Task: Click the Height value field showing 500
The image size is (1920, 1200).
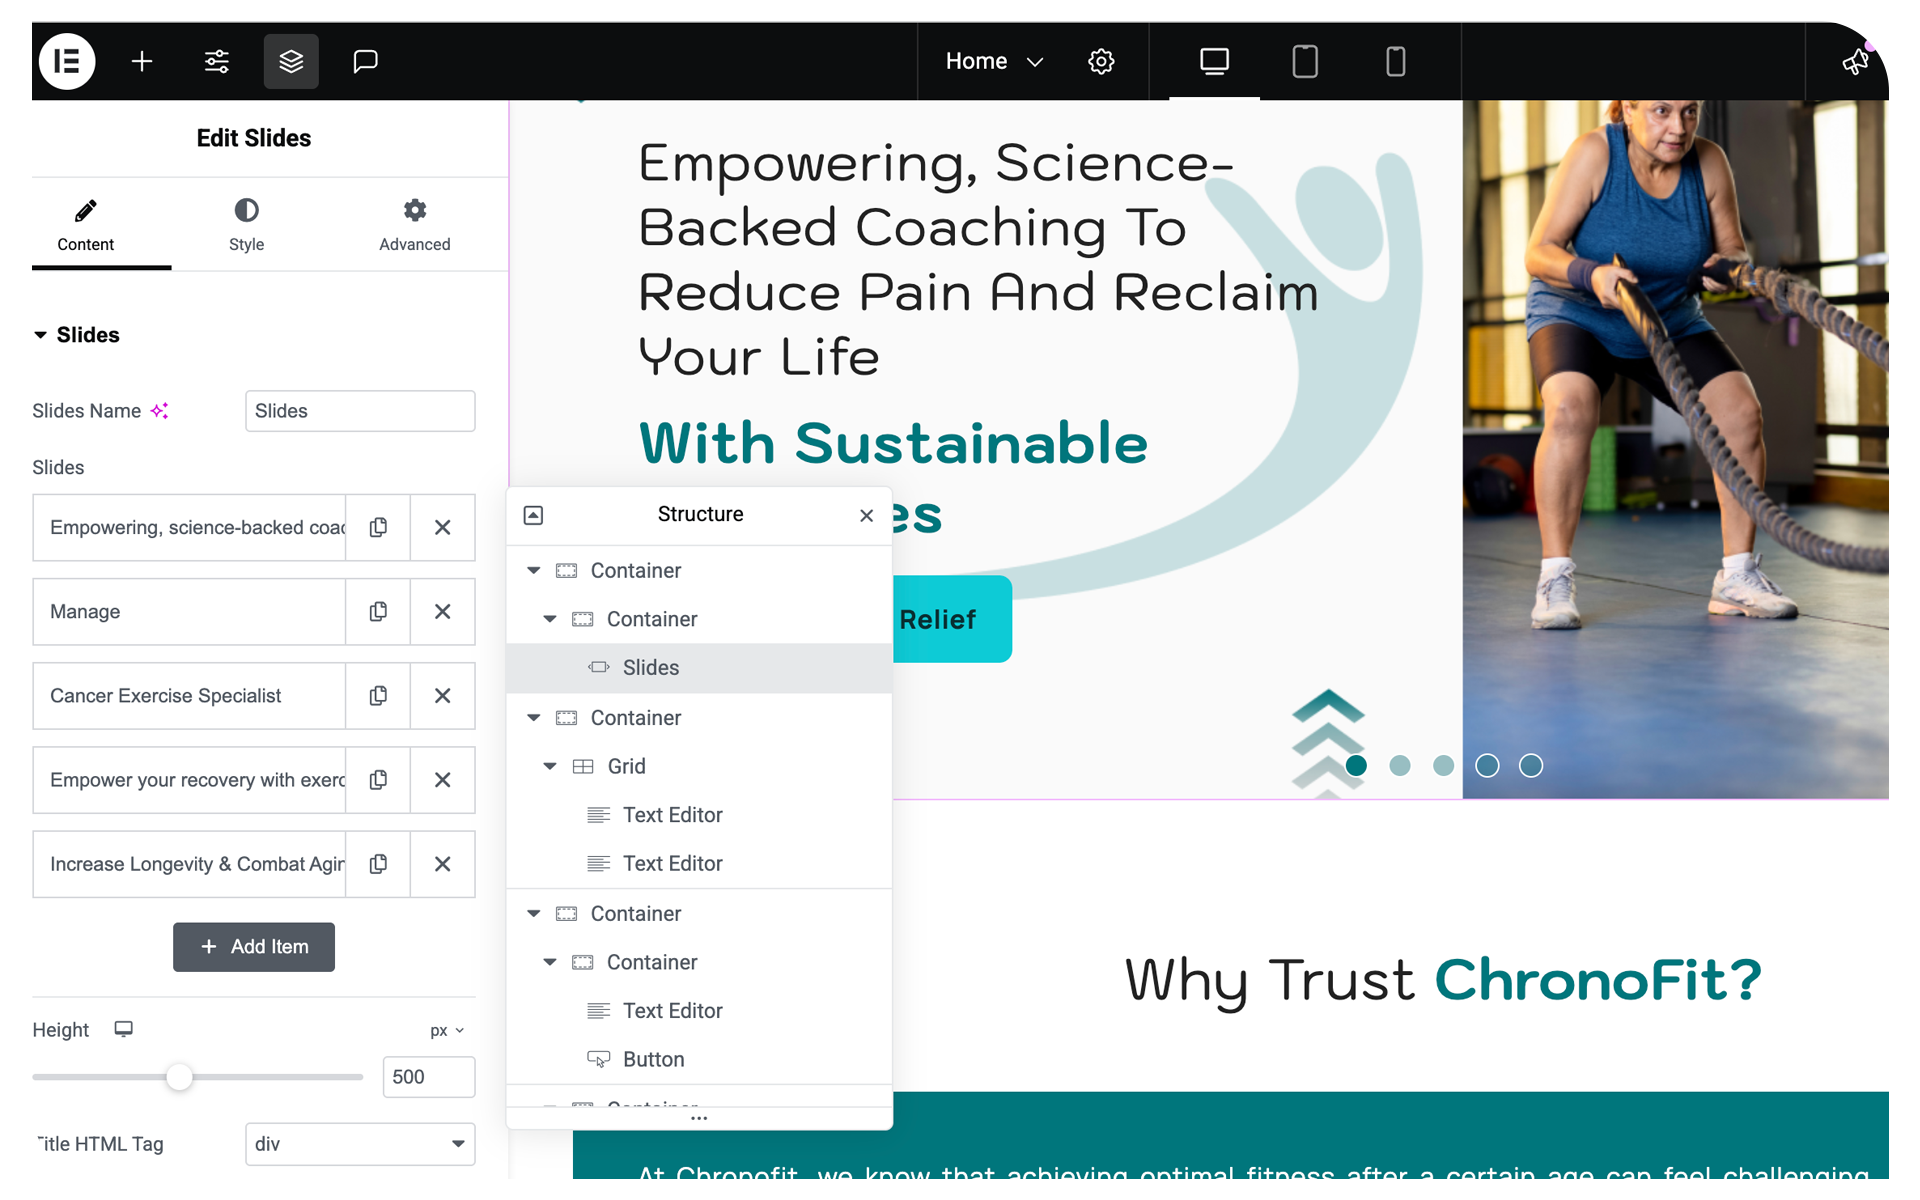Action: pos(428,1077)
